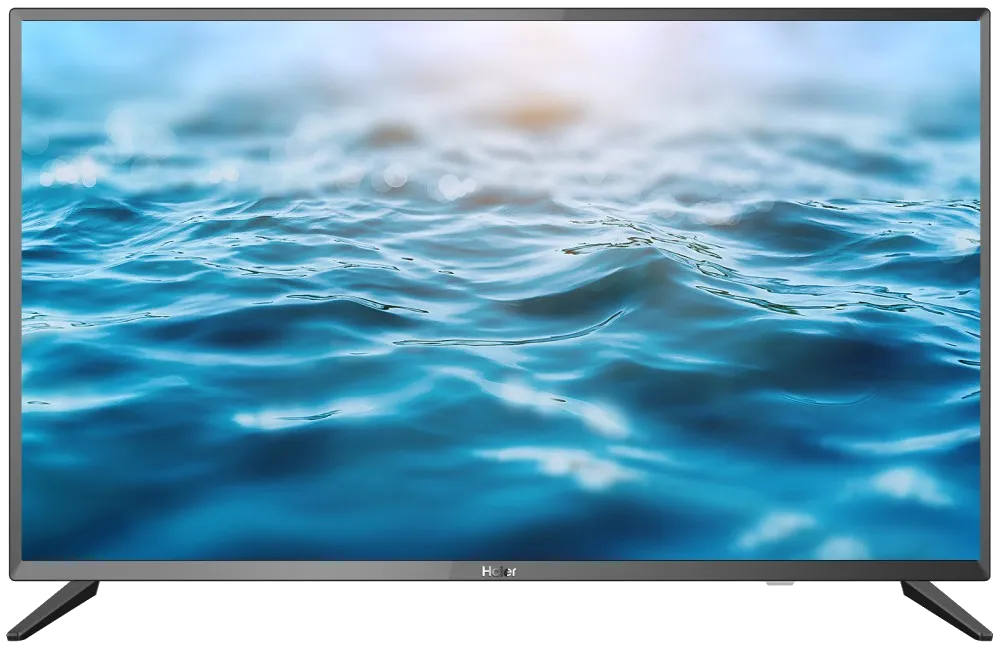Screen dimensions: 1000x652
Task: Click the right side bezel of the TV
Action: pos(986,300)
